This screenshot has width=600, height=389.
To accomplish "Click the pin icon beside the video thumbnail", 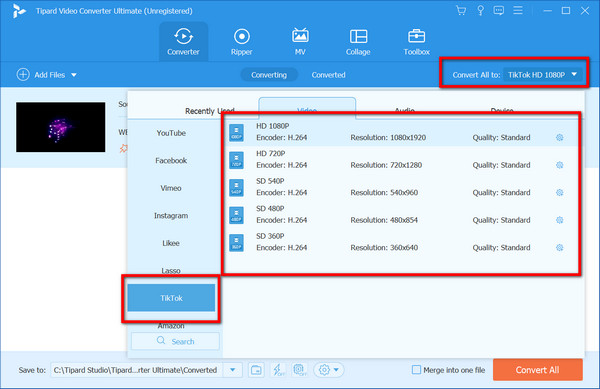I will coord(123,148).
